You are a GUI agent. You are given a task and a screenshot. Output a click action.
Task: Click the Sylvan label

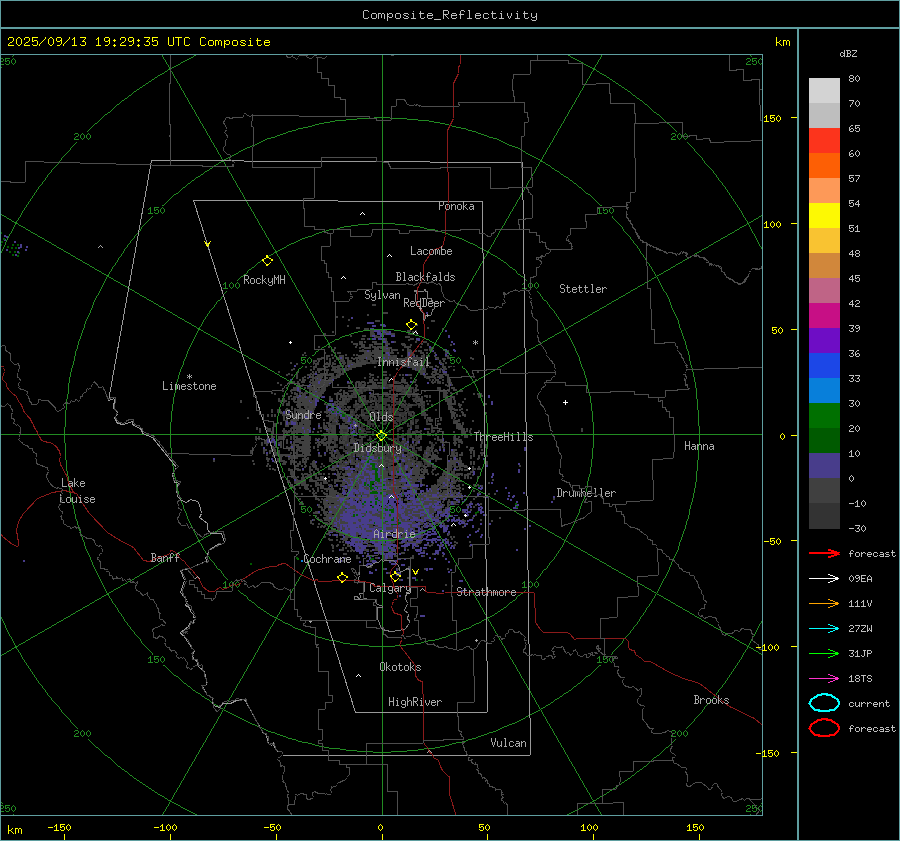[382, 295]
